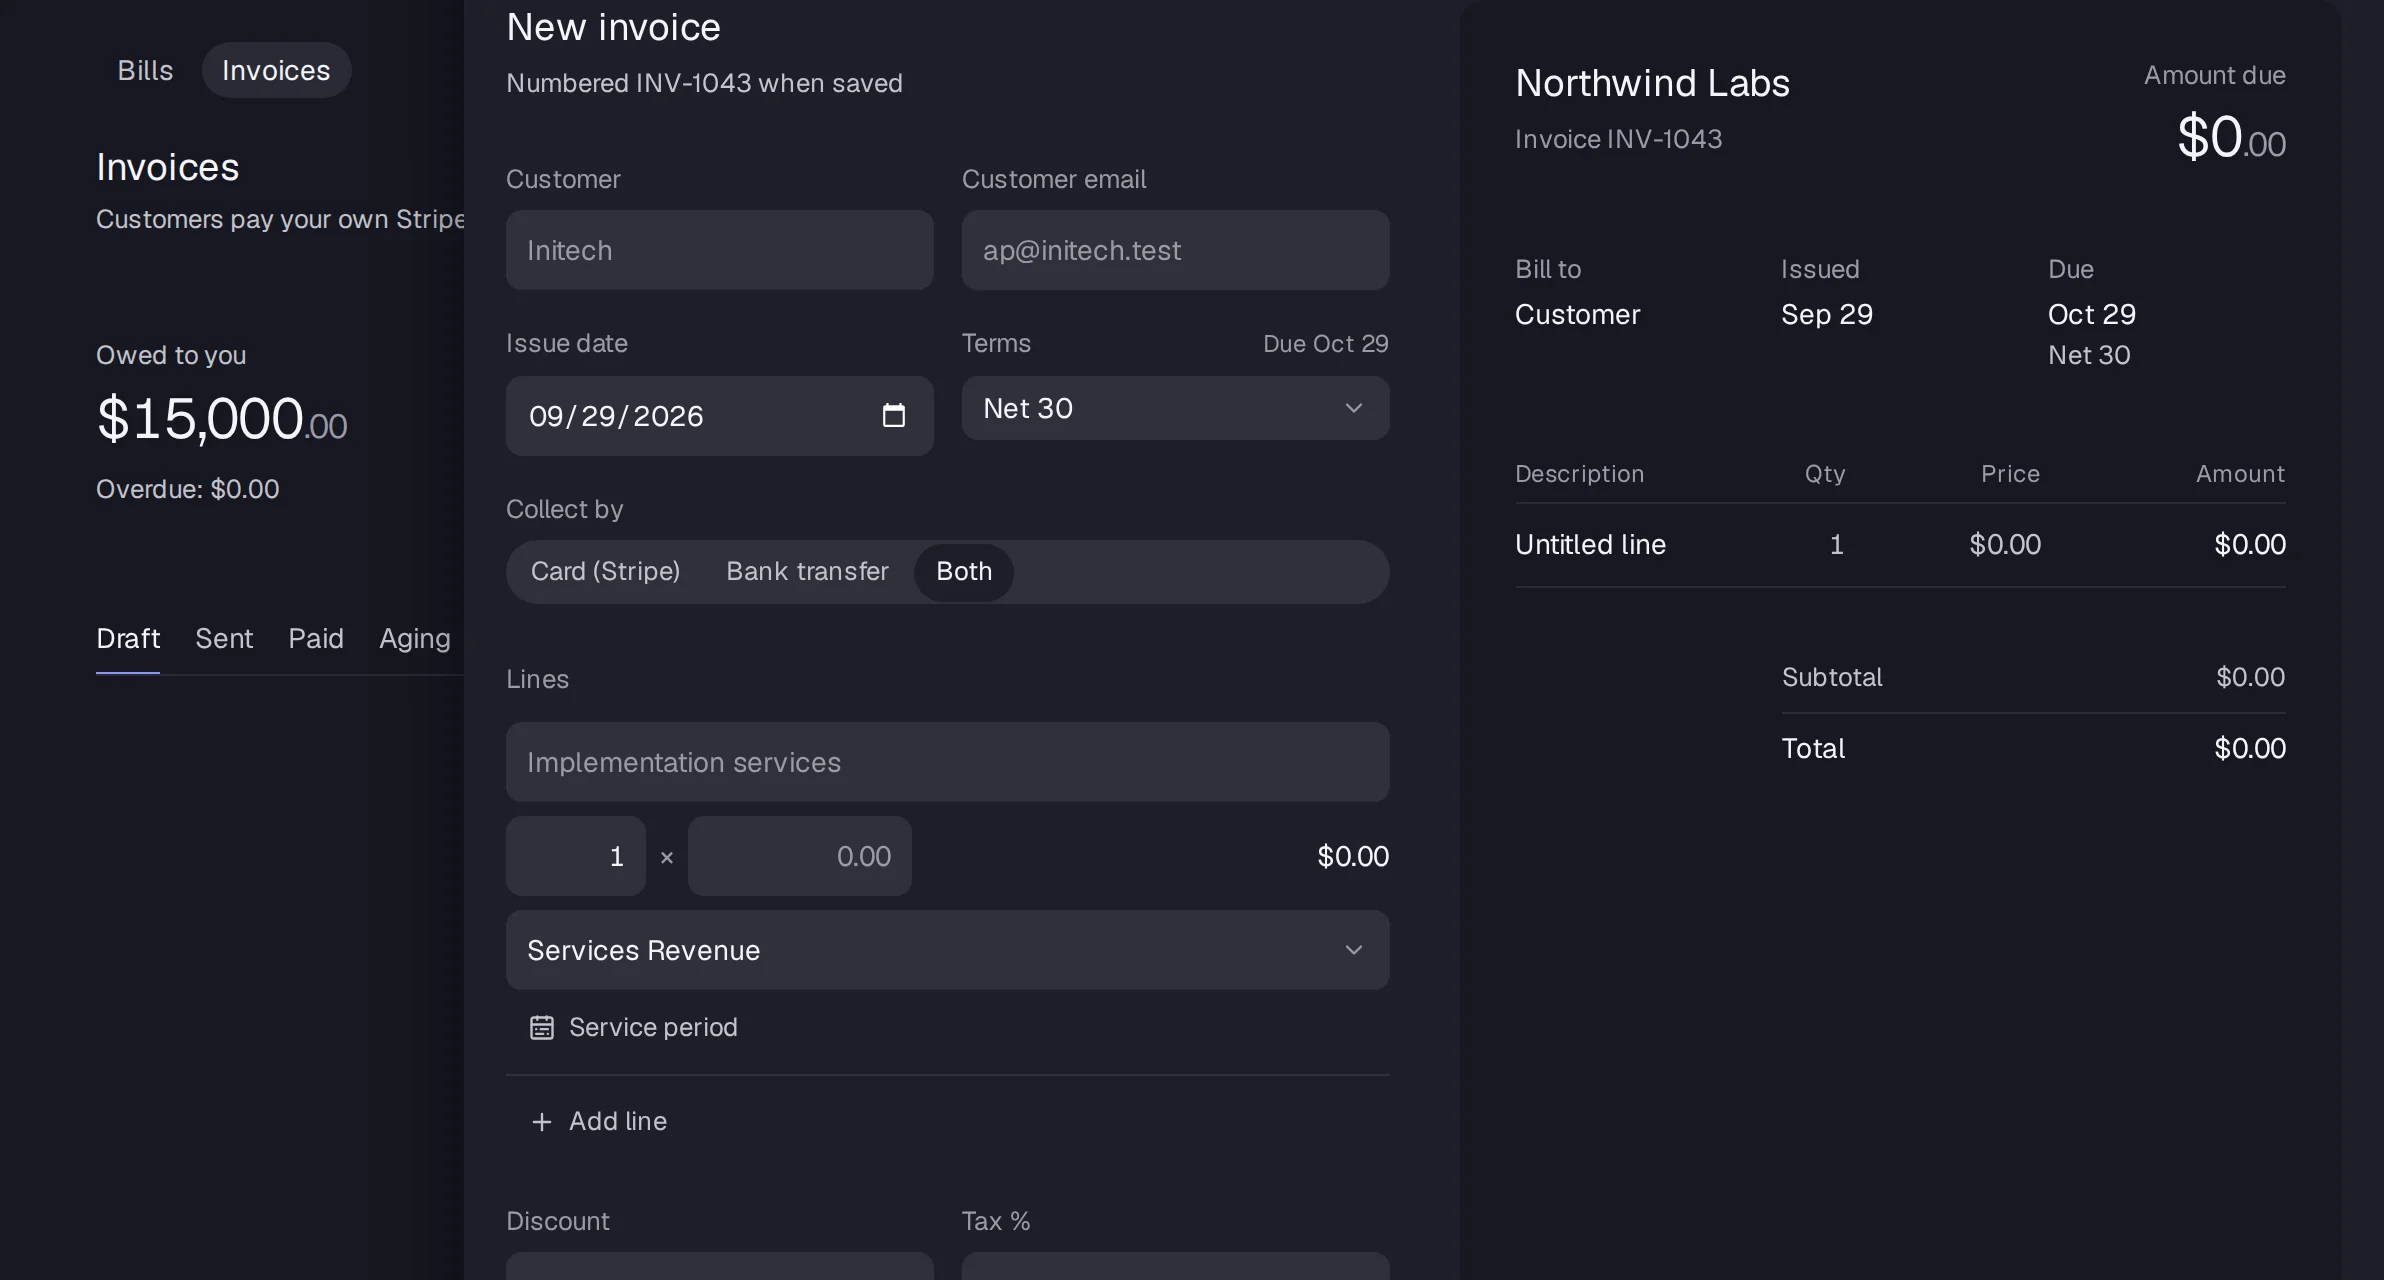This screenshot has width=2384, height=1280.
Task: Click the Northwind Labs preview heading
Action: 1652,83
